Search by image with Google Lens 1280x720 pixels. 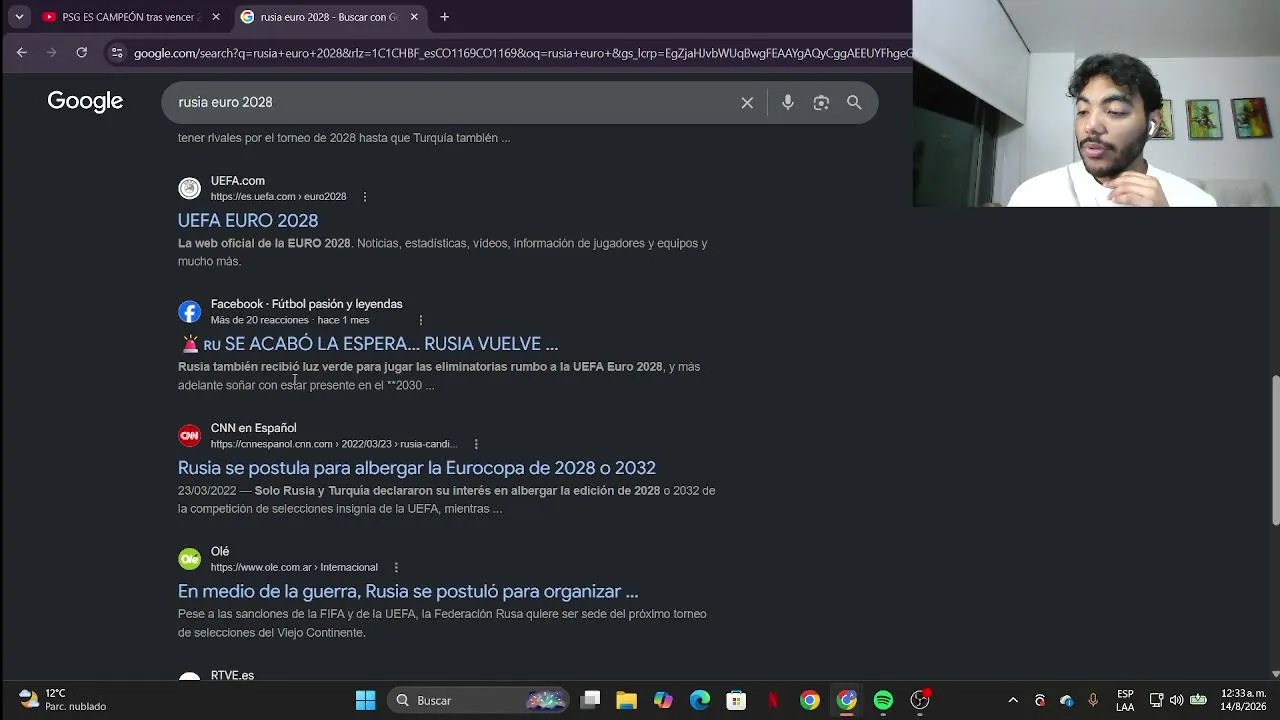(821, 102)
